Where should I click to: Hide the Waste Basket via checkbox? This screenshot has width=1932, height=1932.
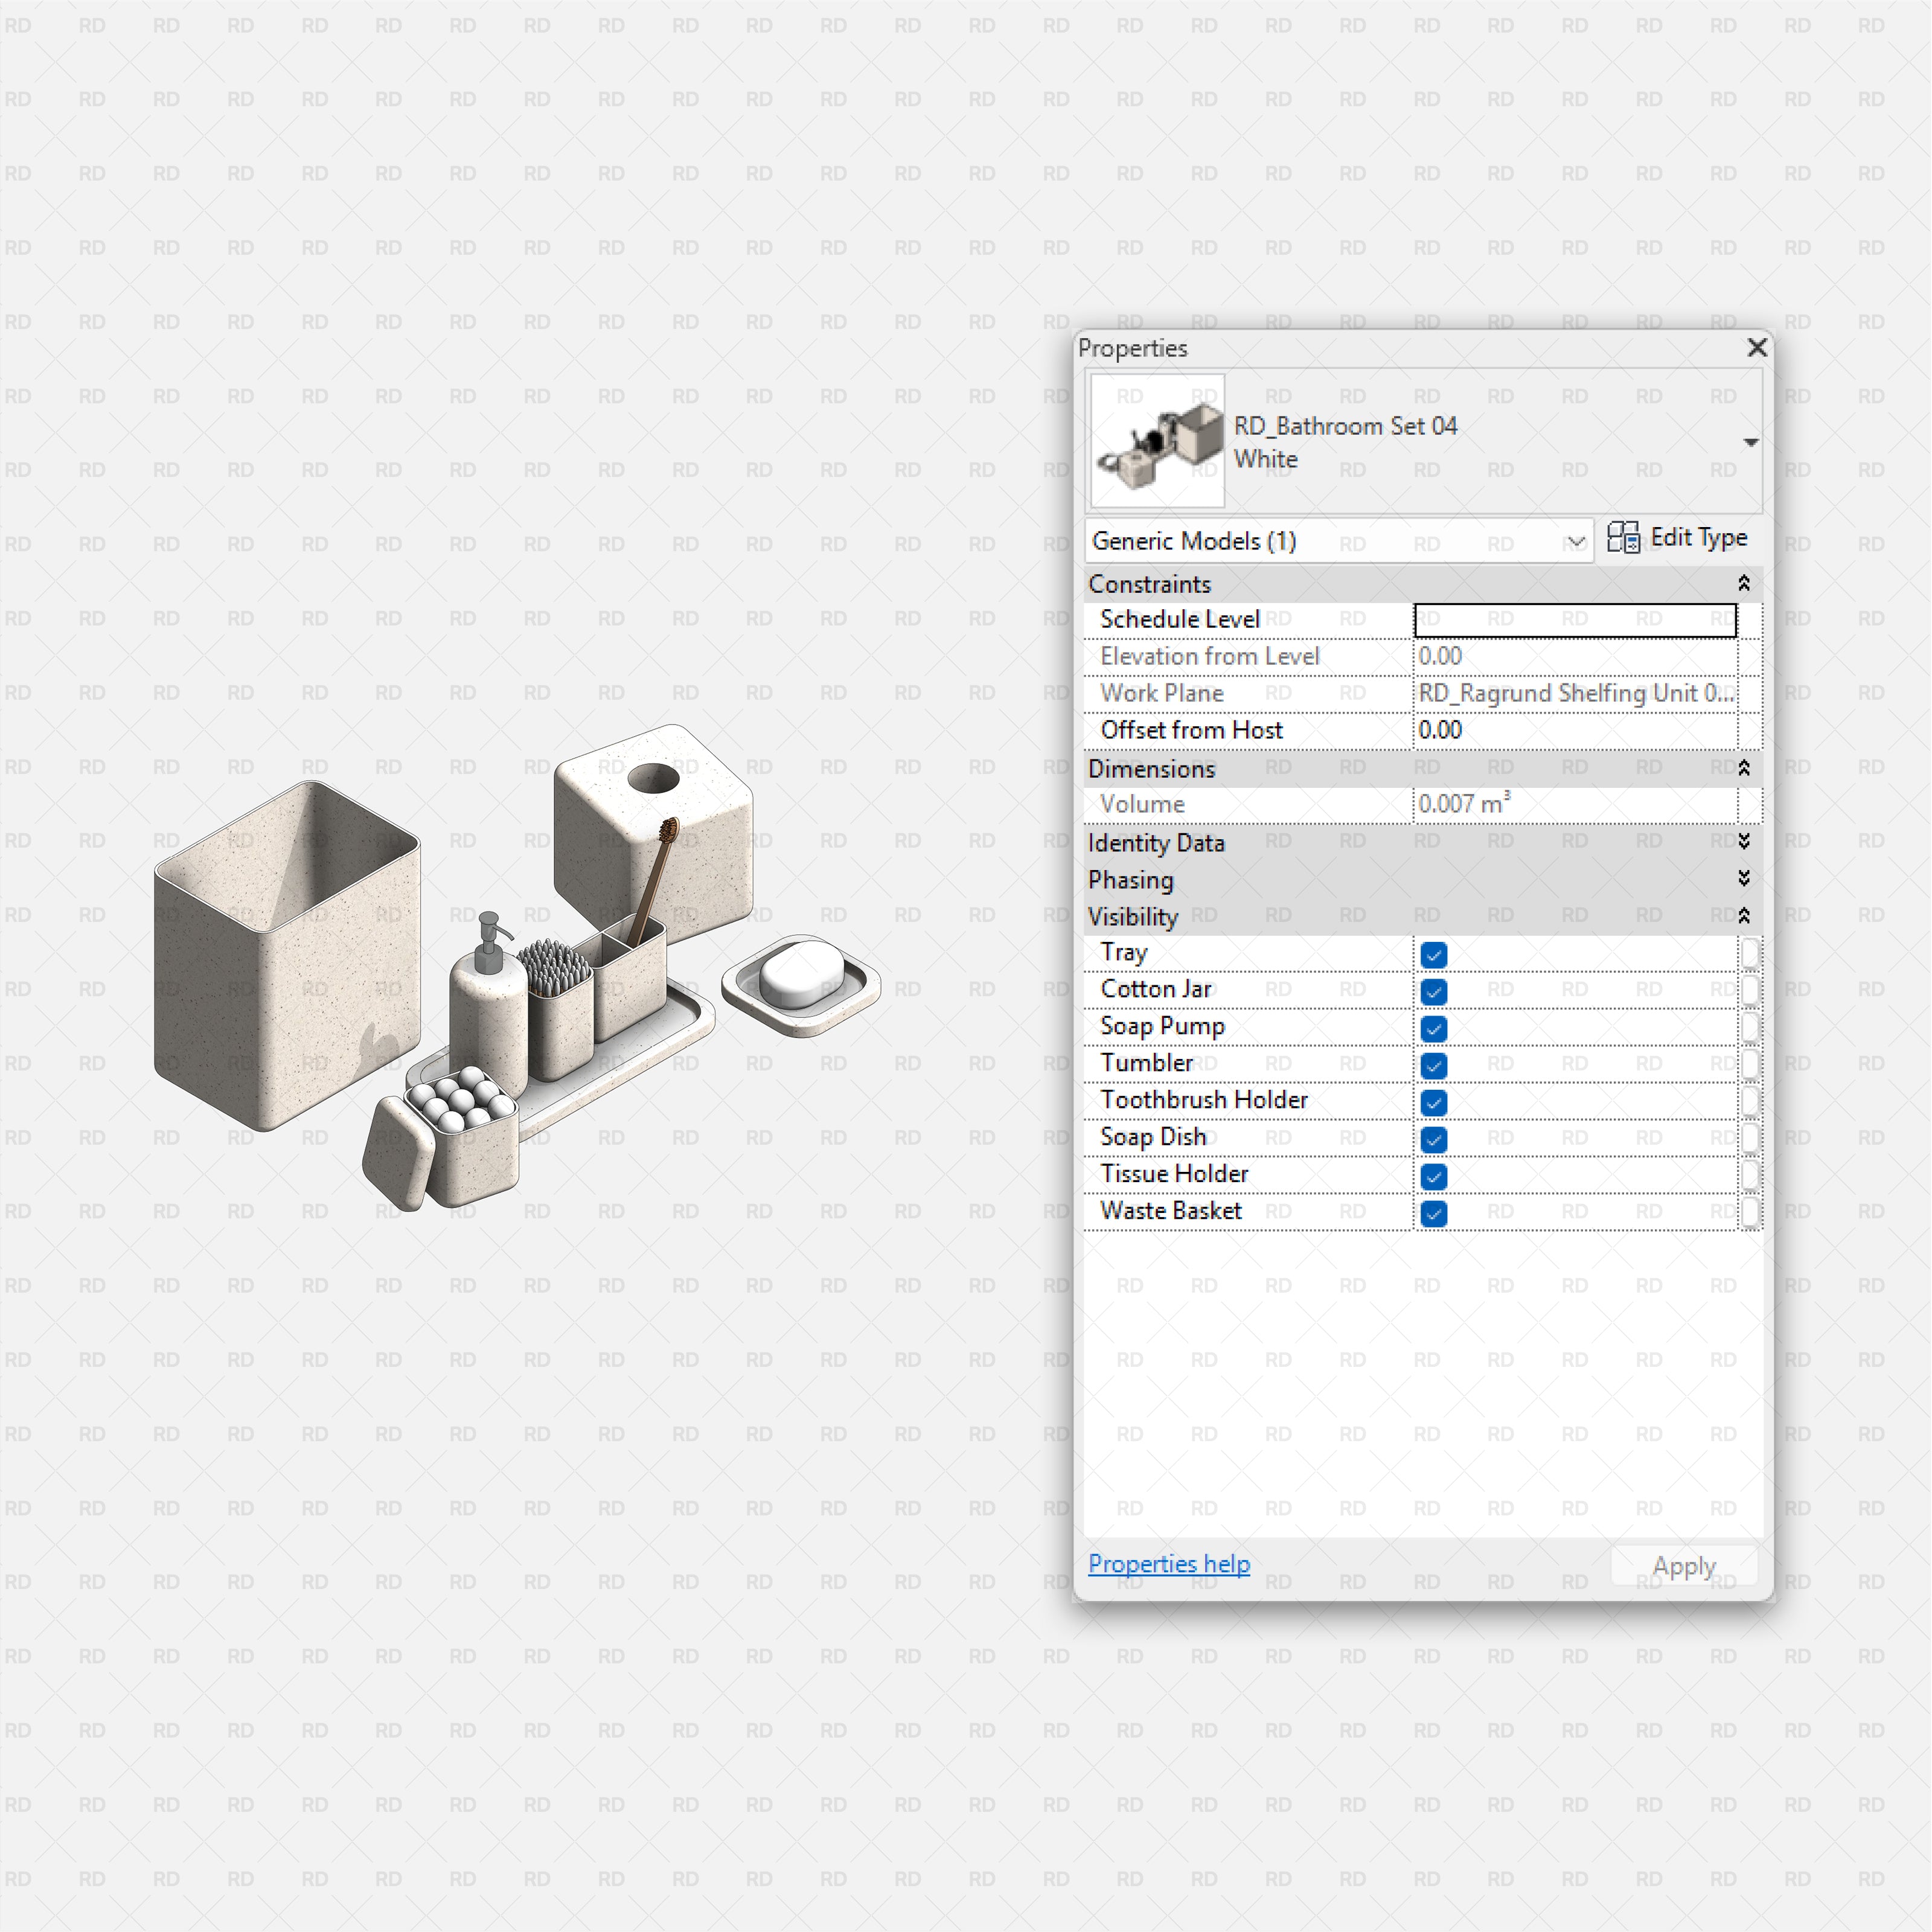1433,1214
